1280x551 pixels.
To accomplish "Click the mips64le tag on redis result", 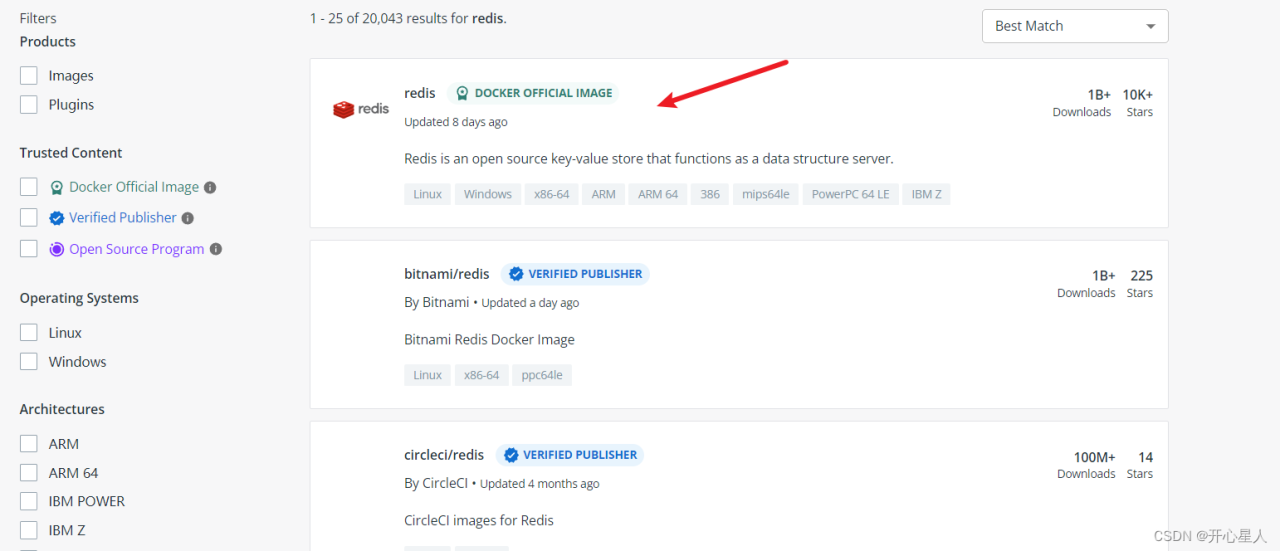I will [x=766, y=194].
